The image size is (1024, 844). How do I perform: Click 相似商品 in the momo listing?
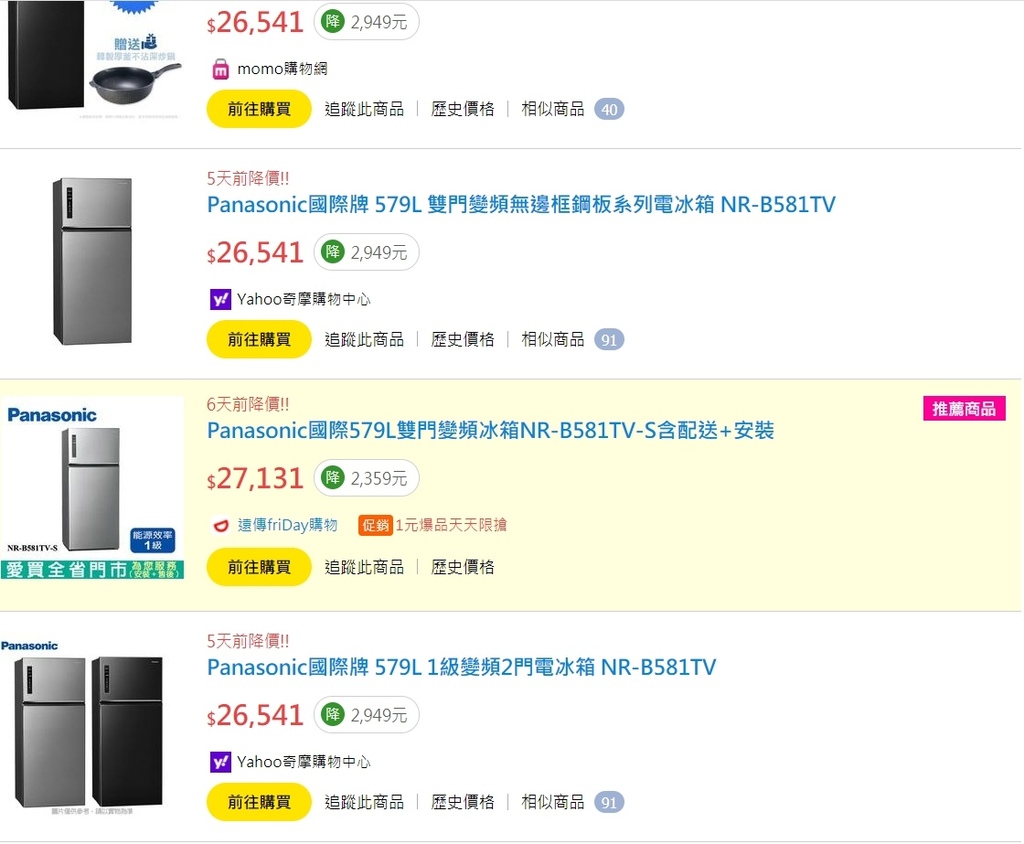tap(552, 109)
